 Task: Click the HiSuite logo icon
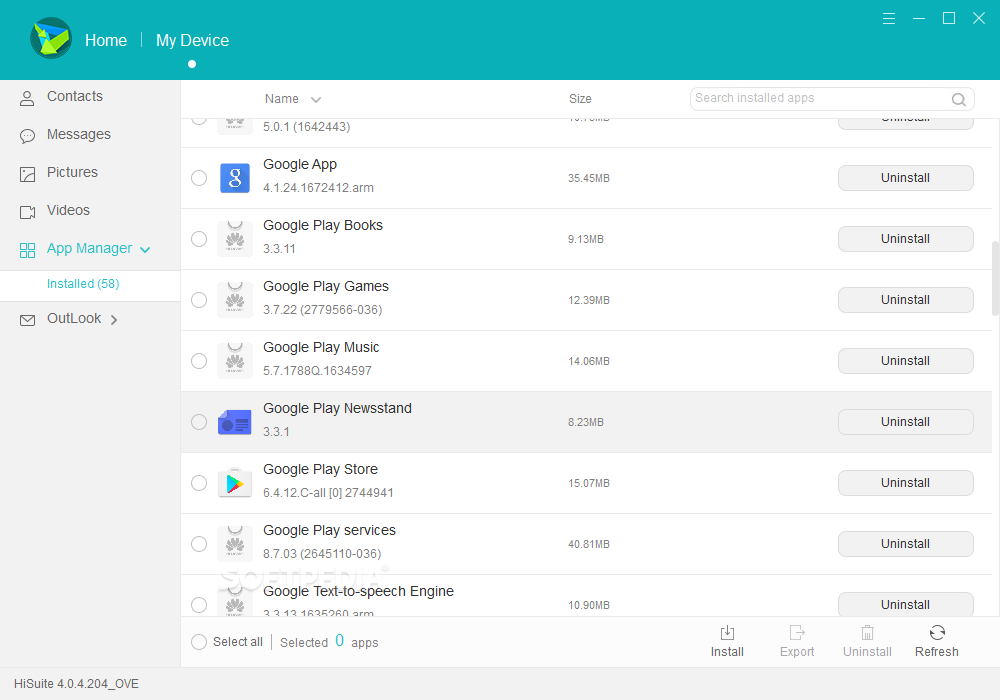[51, 38]
